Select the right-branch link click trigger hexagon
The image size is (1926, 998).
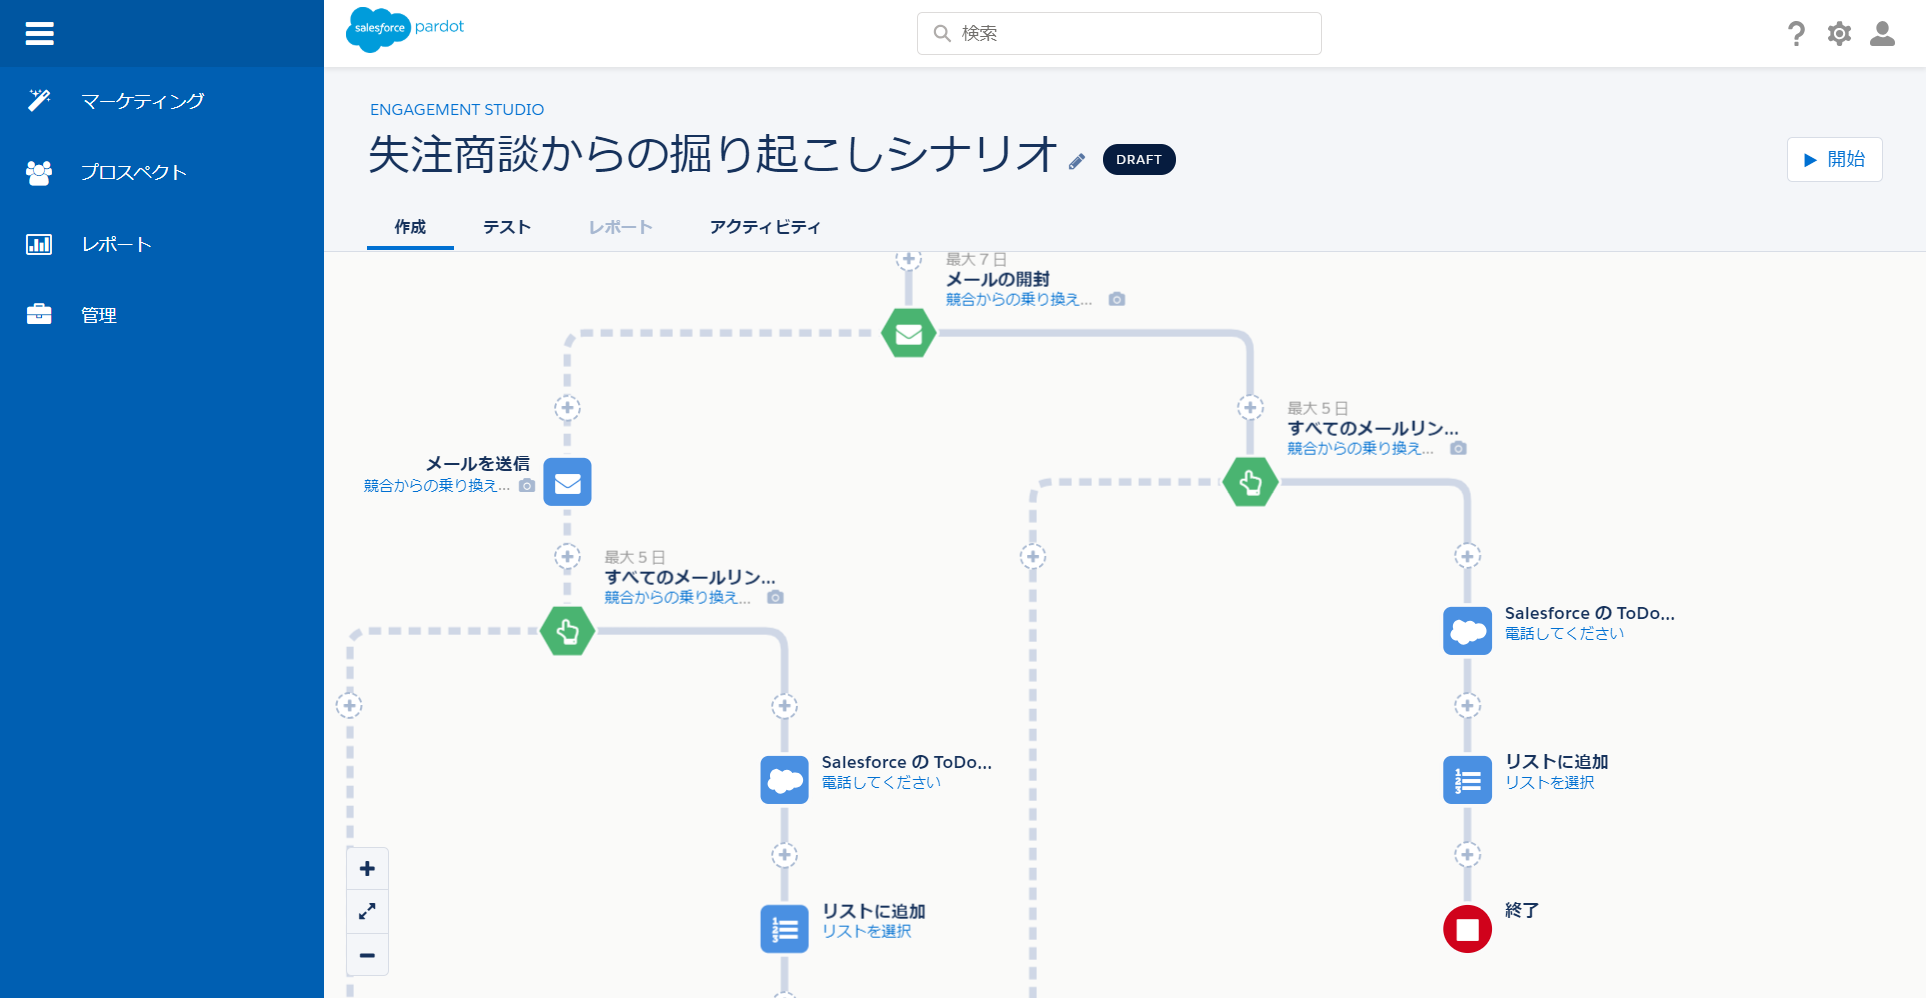tap(1250, 482)
